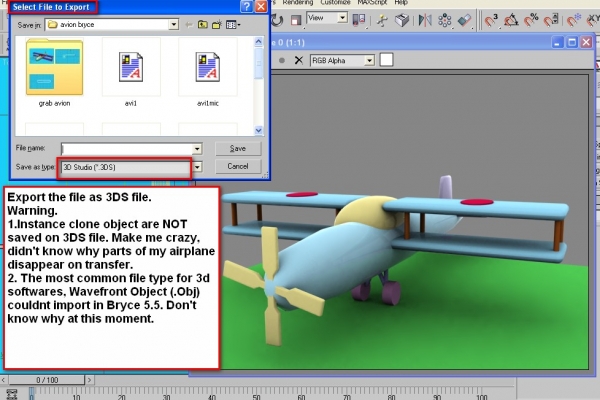Screen dimensions: 600x400
Task: Open the Mirror tool
Action: tap(425, 20)
